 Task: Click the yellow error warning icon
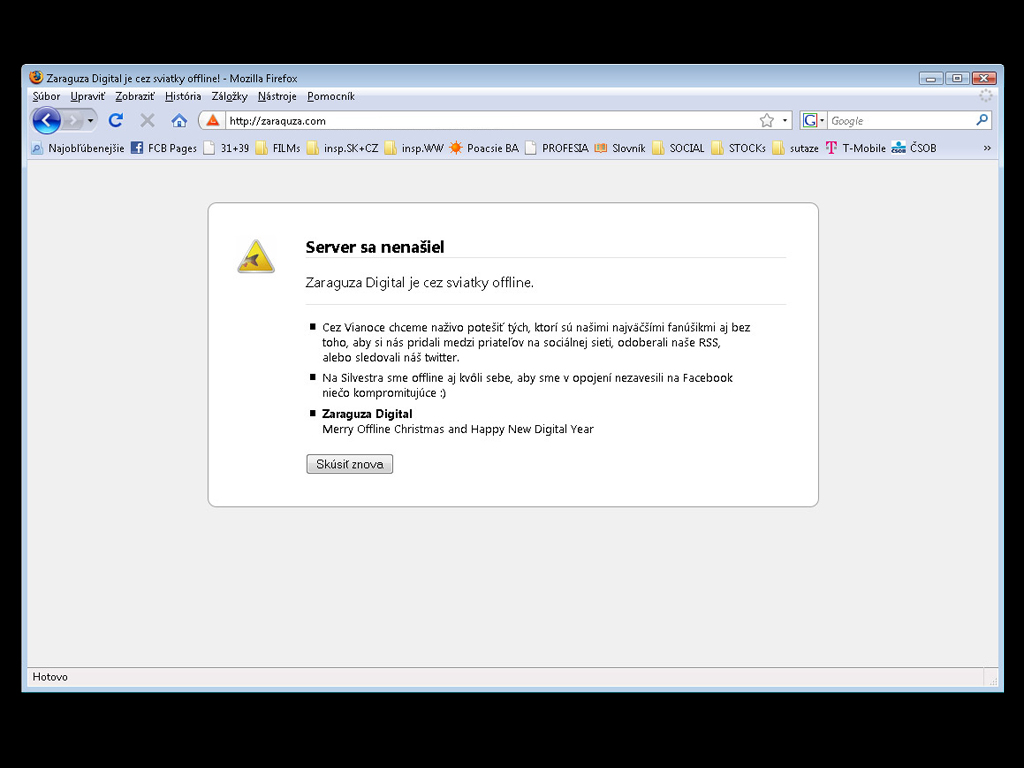click(255, 256)
